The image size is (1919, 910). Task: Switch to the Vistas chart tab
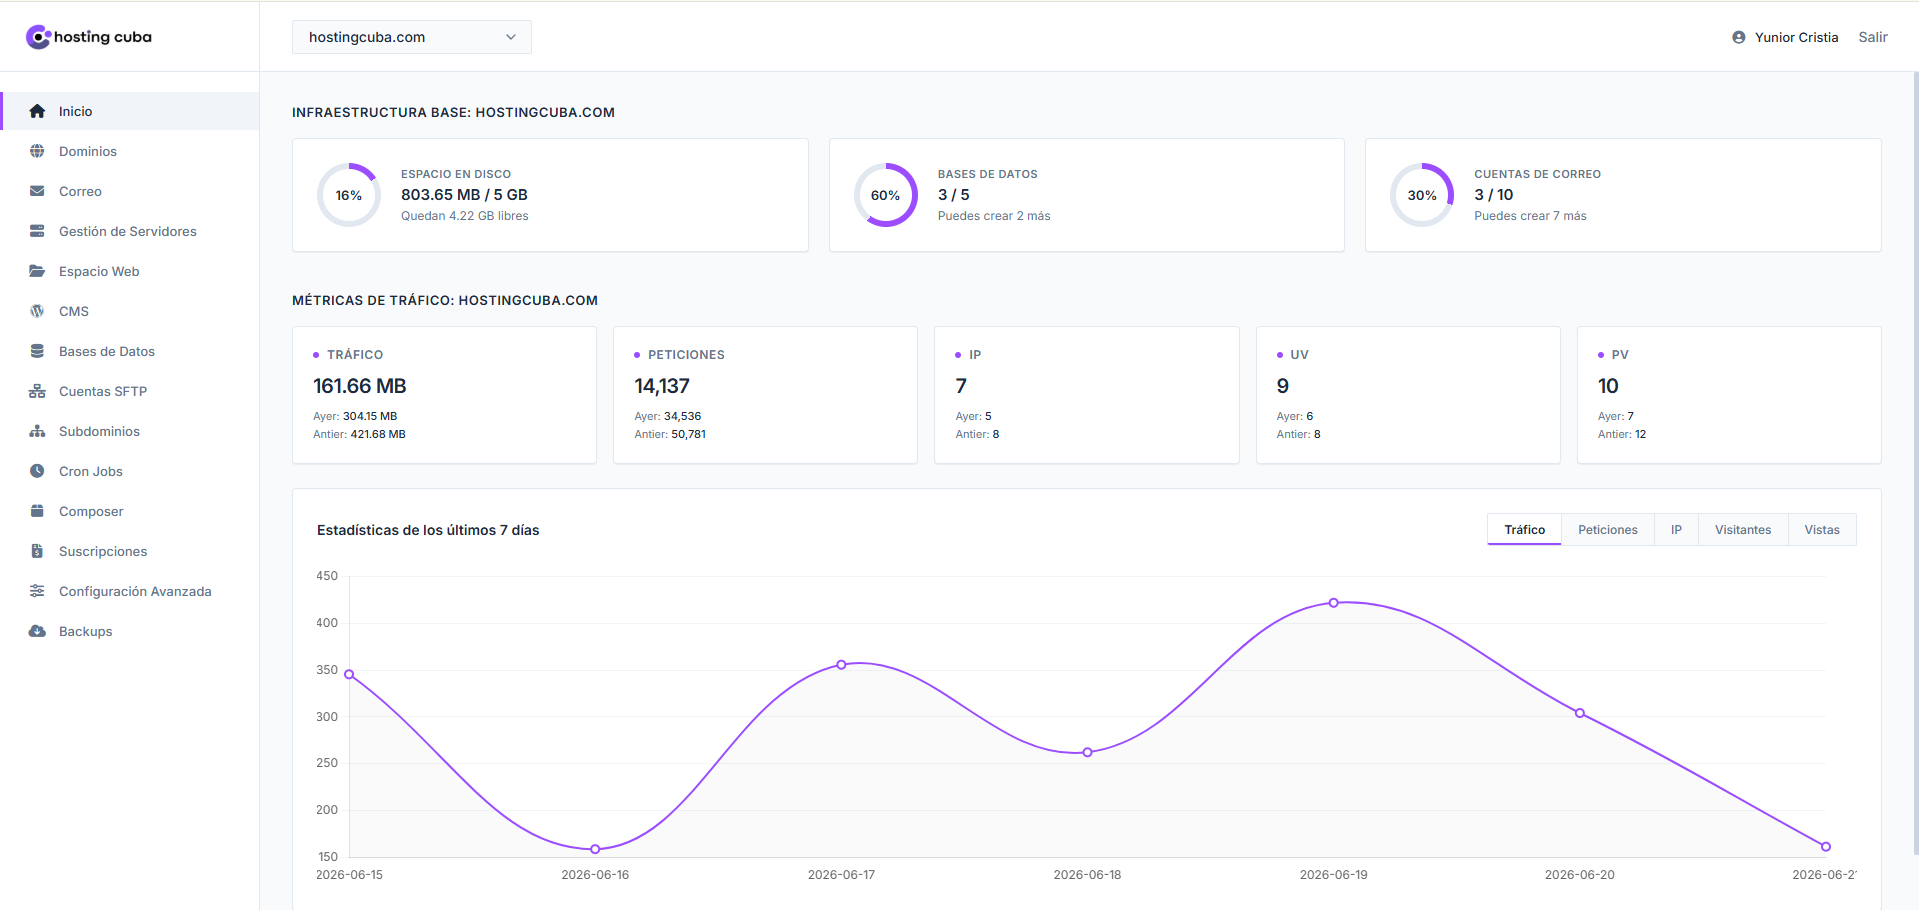pos(1822,530)
